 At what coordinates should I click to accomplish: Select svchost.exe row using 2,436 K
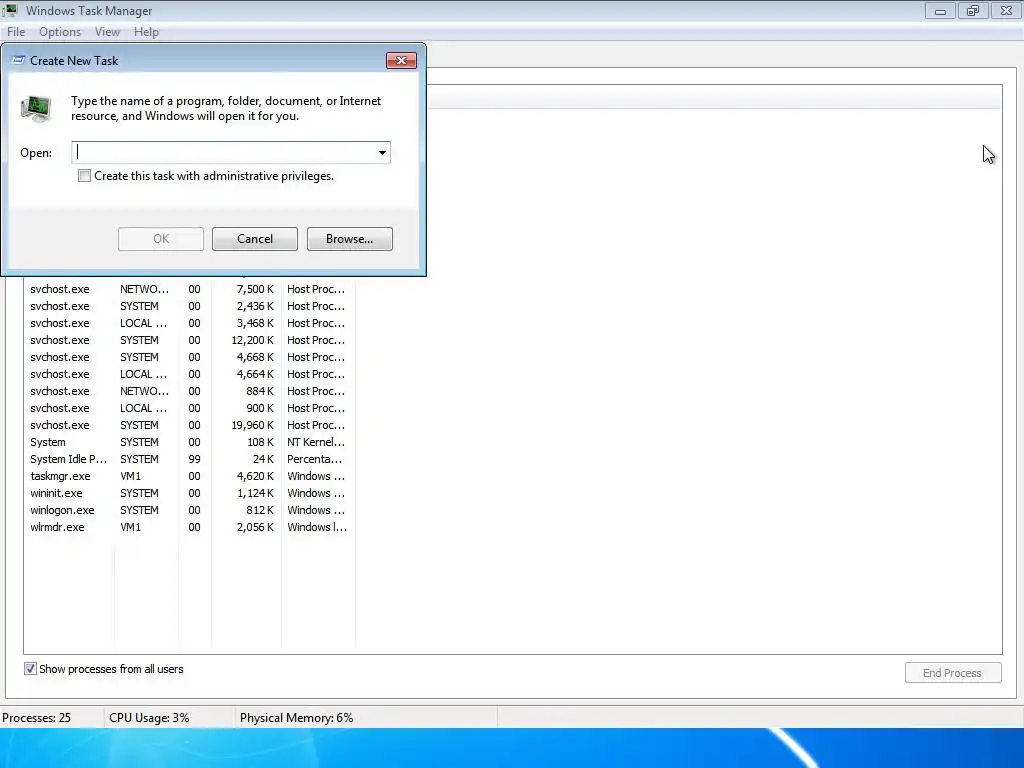[x=189, y=306]
